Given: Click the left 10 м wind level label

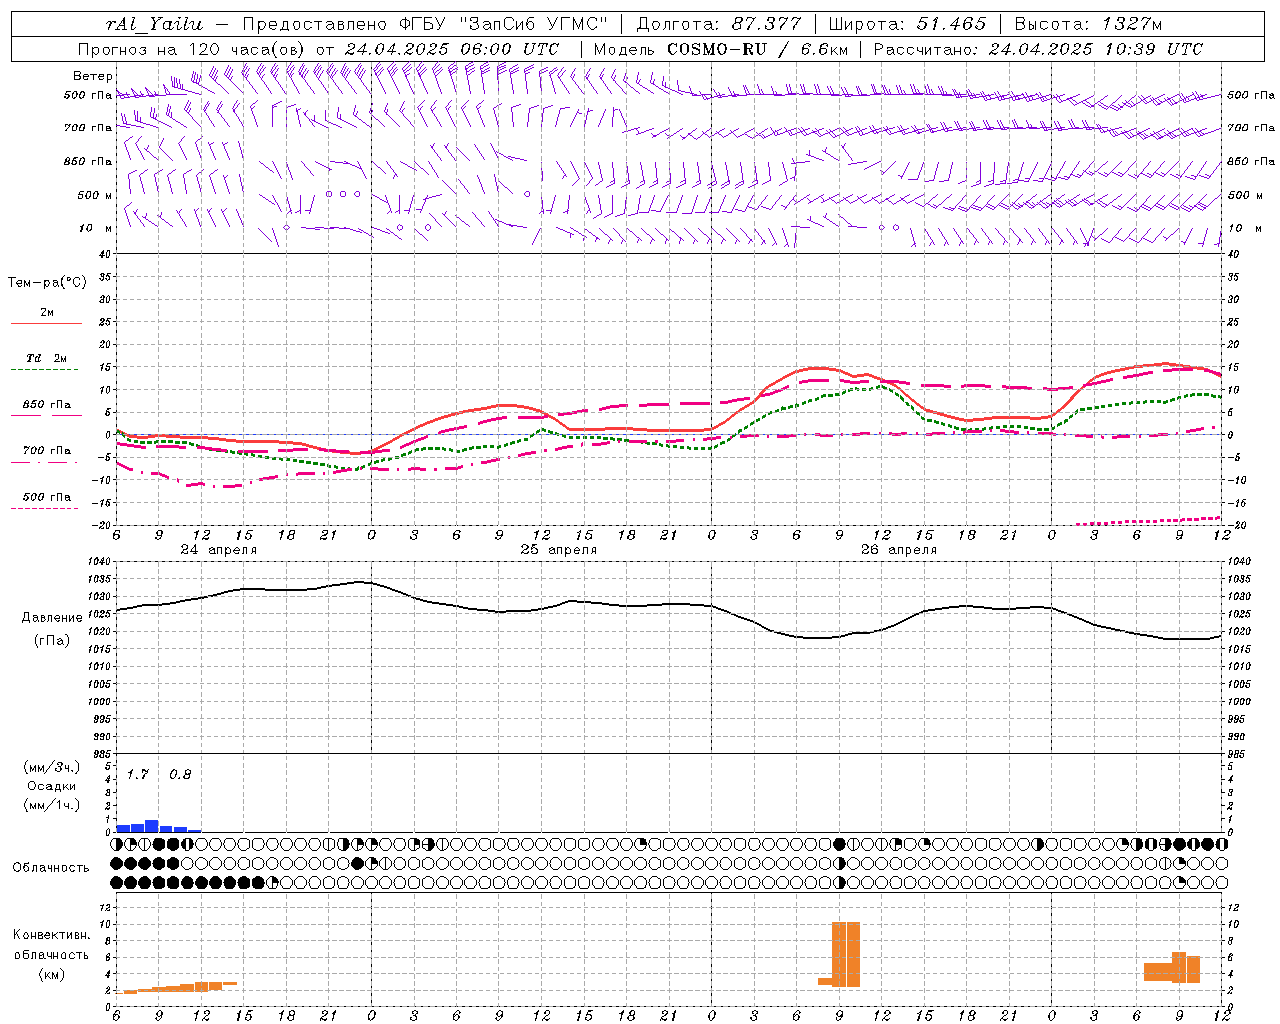Looking at the screenshot, I should (x=96, y=228).
